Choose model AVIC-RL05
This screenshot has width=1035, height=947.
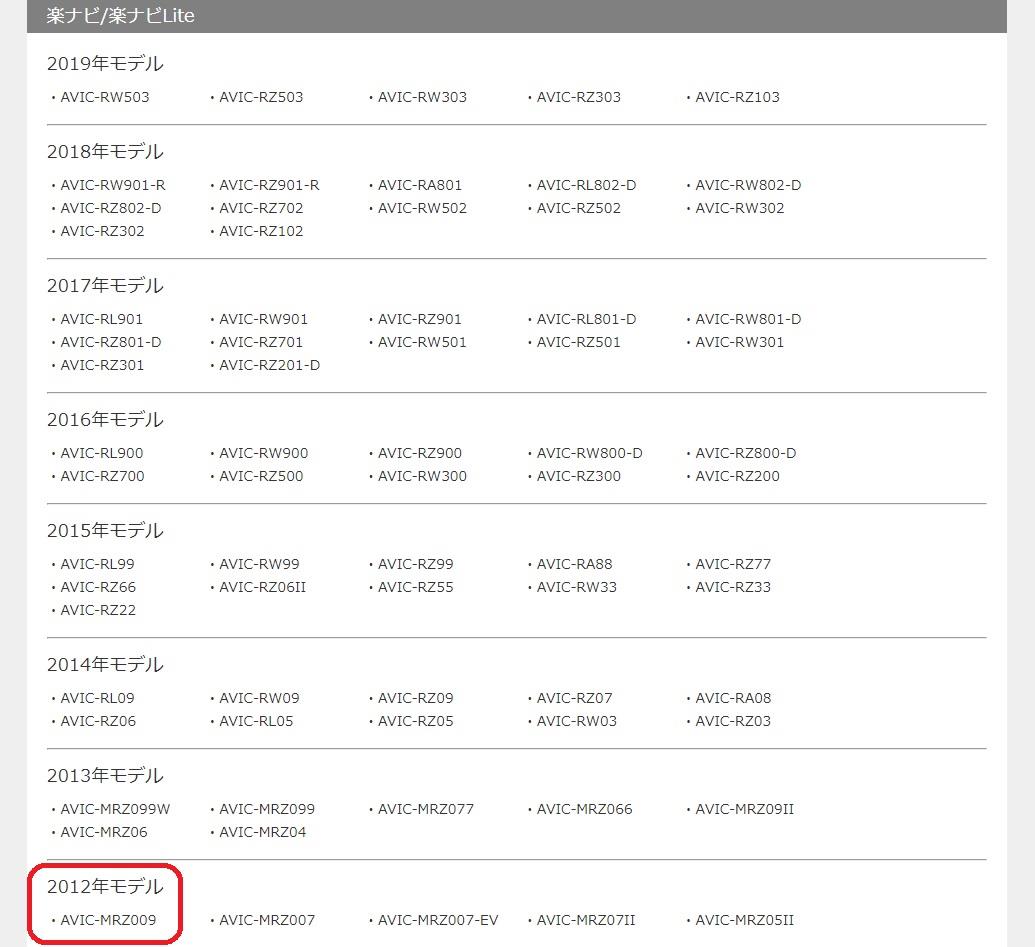(256, 721)
